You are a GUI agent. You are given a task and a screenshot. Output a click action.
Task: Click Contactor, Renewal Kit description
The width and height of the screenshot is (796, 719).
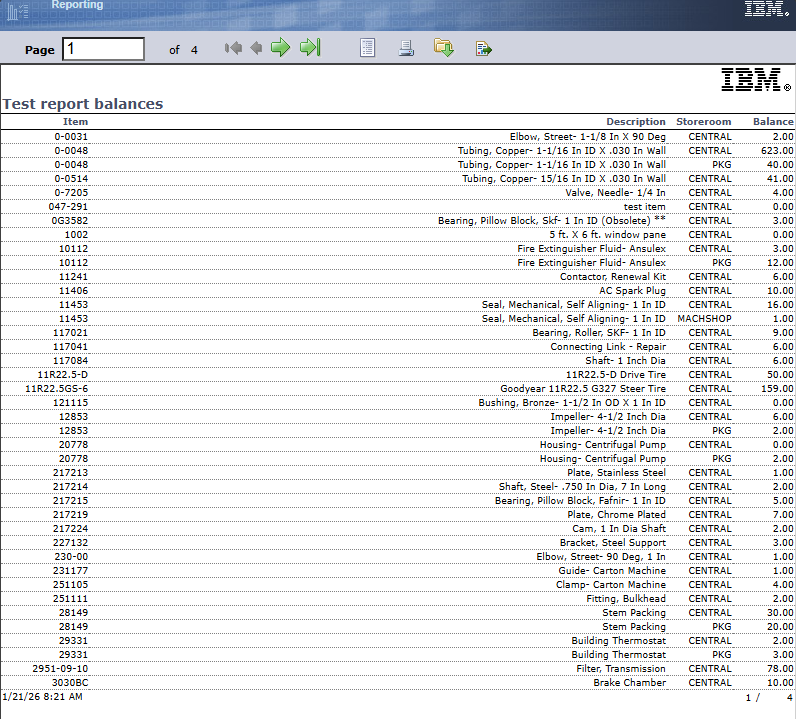pyautogui.click(x=613, y=277)
